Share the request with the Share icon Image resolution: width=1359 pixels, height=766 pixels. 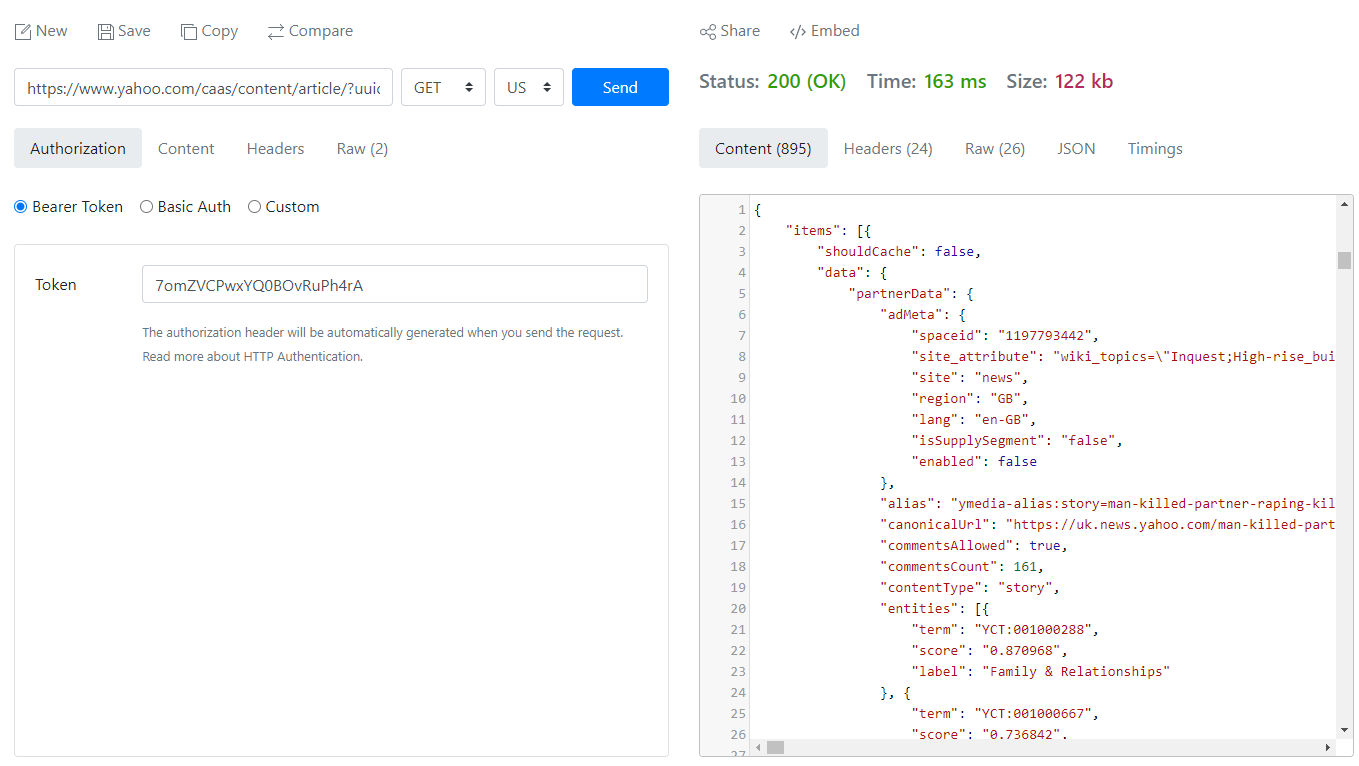(x=730, y=31)
